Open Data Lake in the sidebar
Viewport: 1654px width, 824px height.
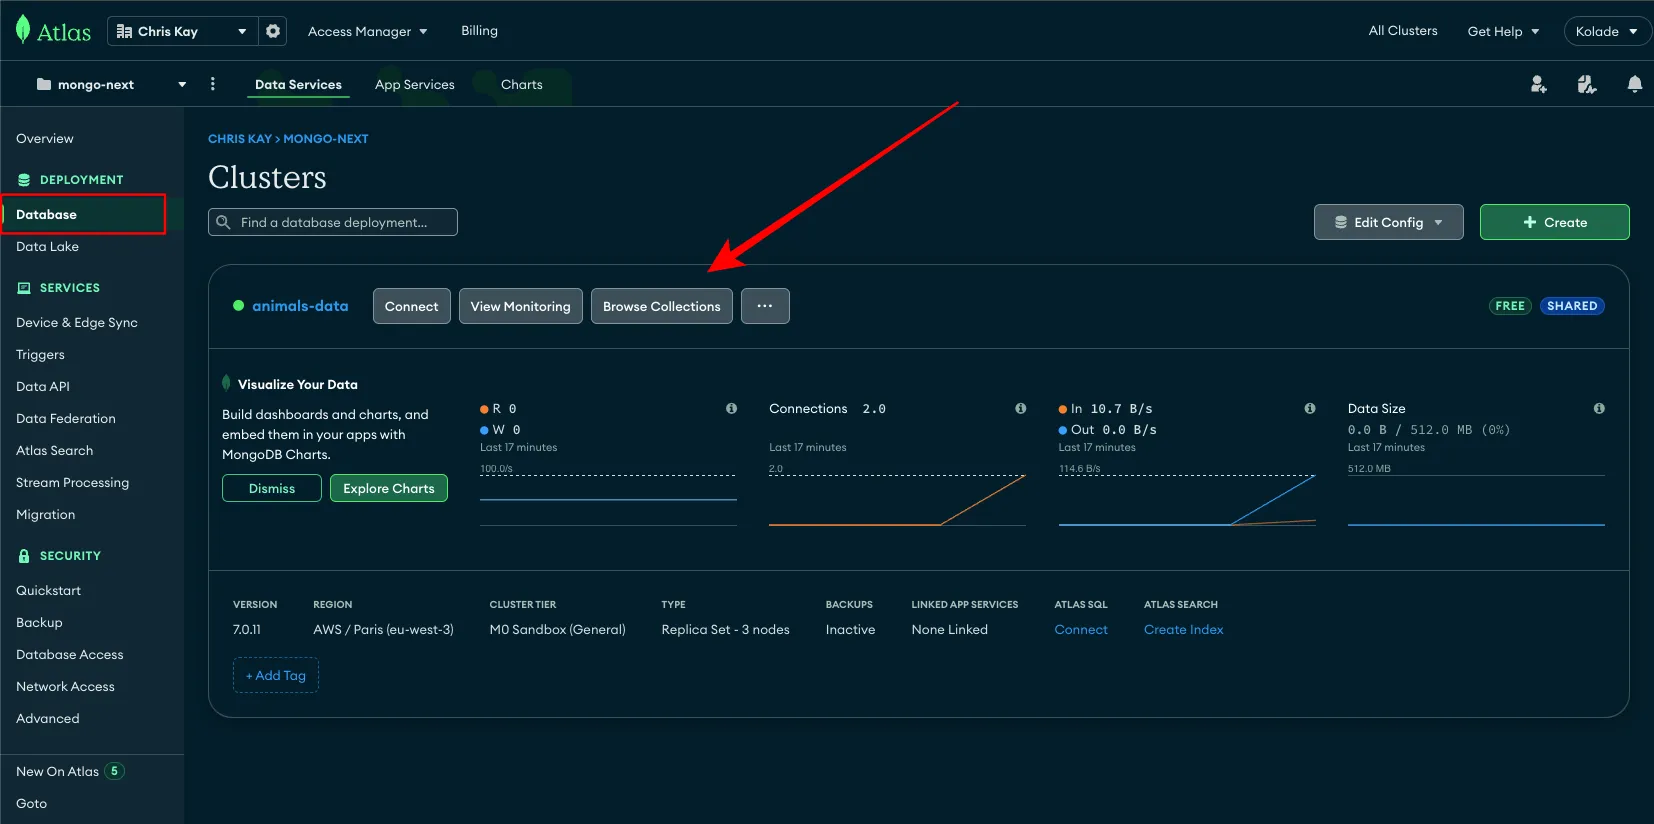click(x=47, y=246)
